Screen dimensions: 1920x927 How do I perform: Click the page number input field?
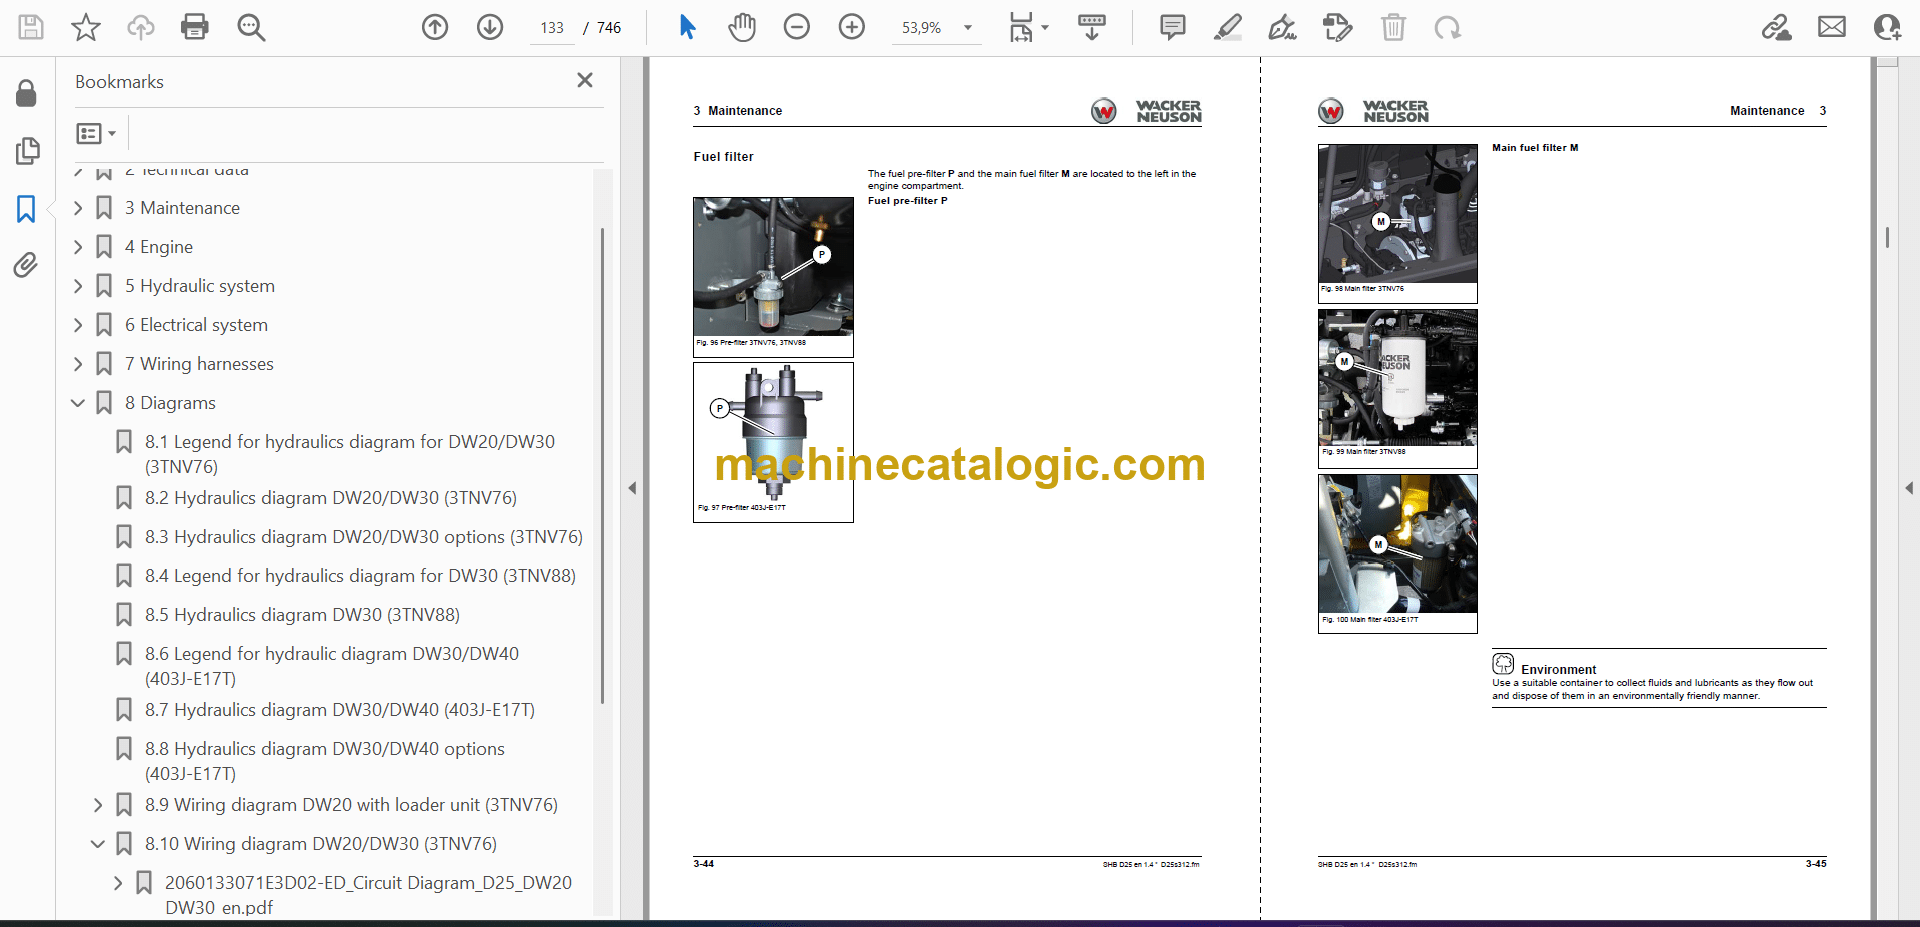point(552,28)
